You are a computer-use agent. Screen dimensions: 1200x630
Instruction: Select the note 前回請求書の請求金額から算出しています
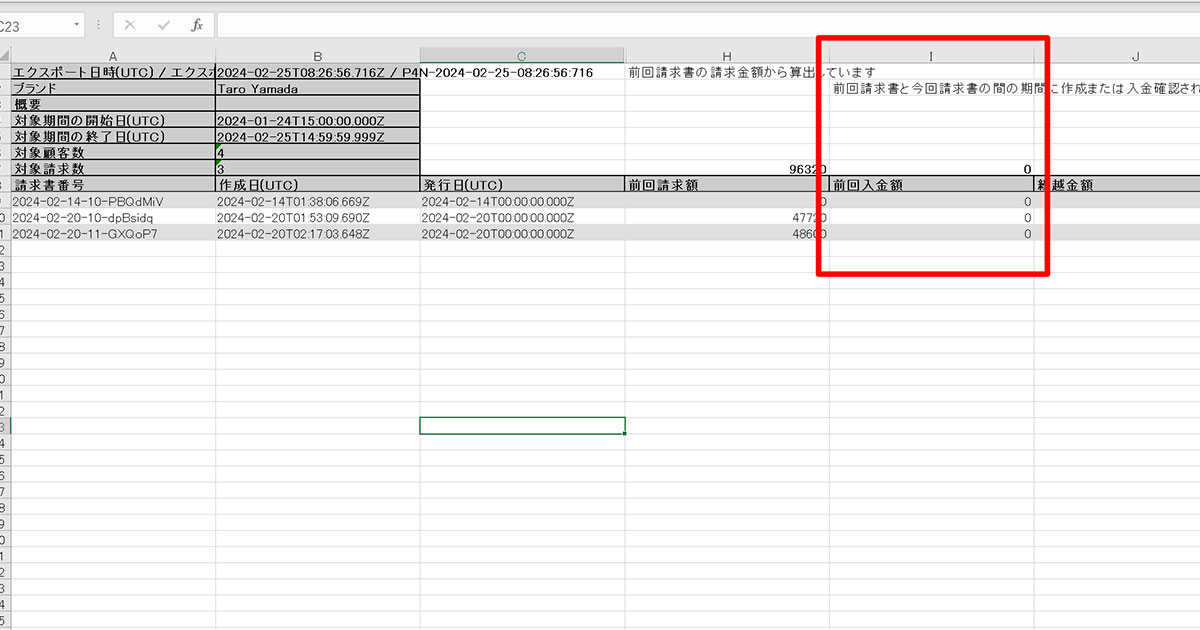pos(753,72)
